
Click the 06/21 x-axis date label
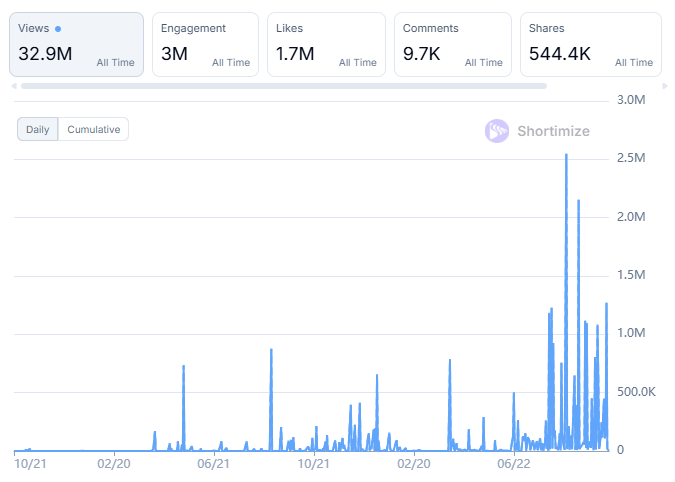click(x=214, y=464)
